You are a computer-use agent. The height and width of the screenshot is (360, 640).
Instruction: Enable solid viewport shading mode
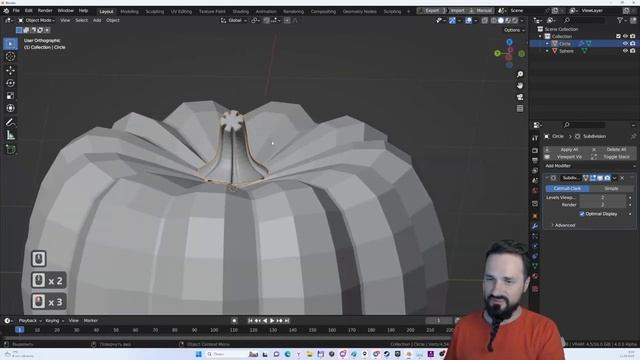pyautogui.click(x=501, y=20)
